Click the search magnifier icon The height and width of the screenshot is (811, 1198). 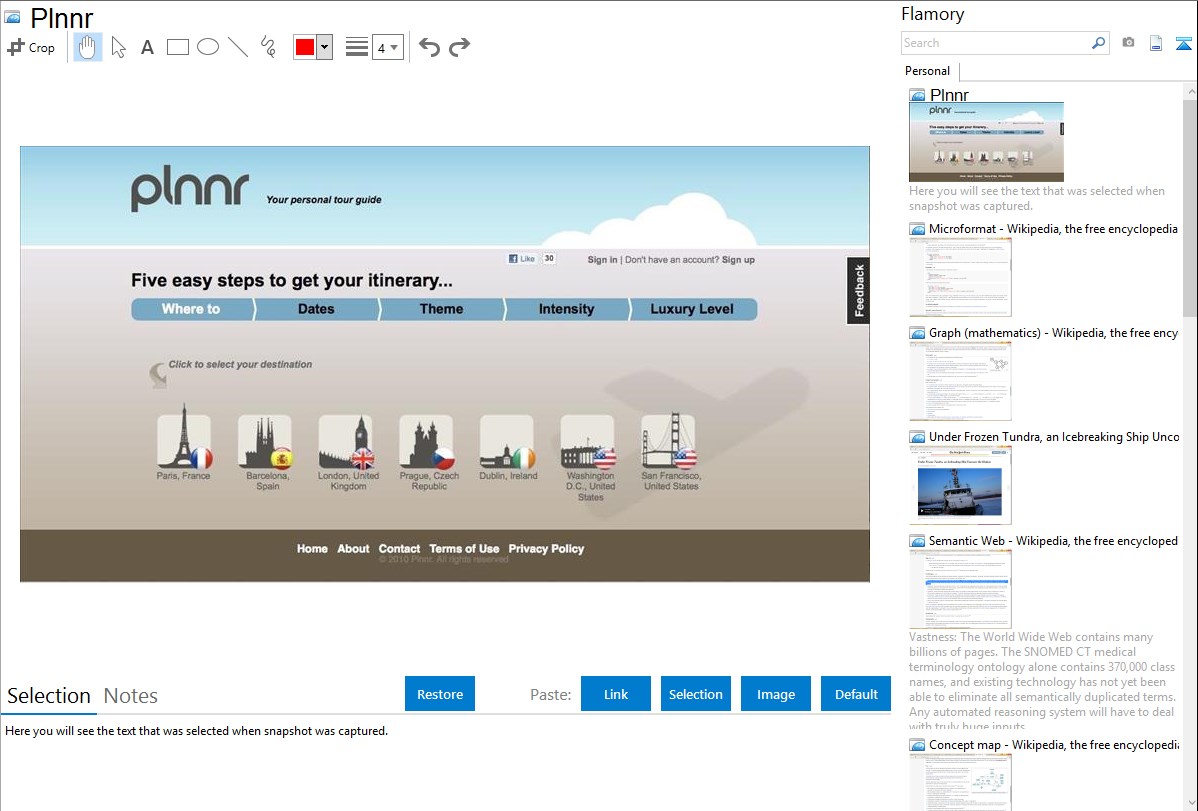click(x=1098, y=43)
